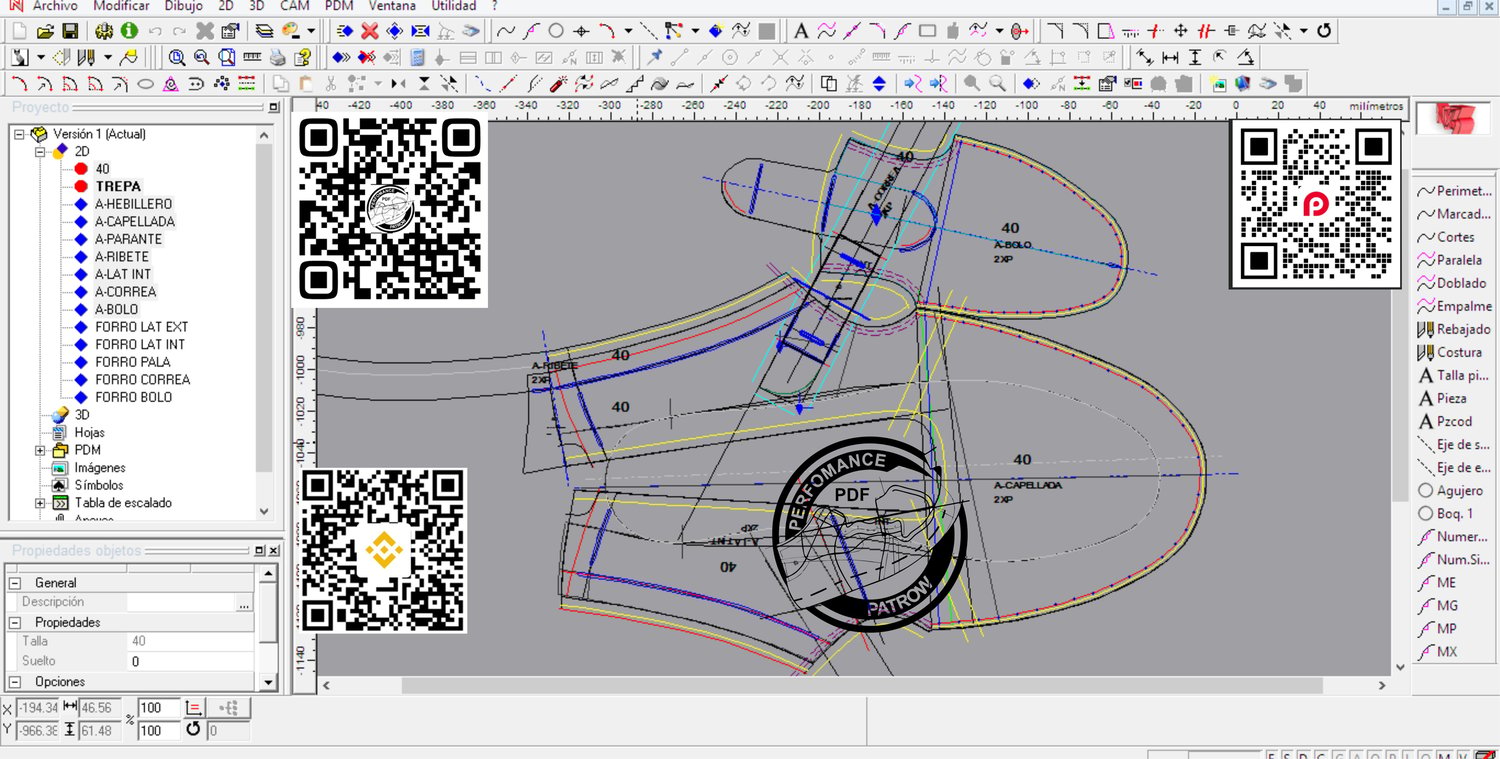Click the zoom window magnifier icon
Screen dimensions: 1500x759
tap(227, 57)
